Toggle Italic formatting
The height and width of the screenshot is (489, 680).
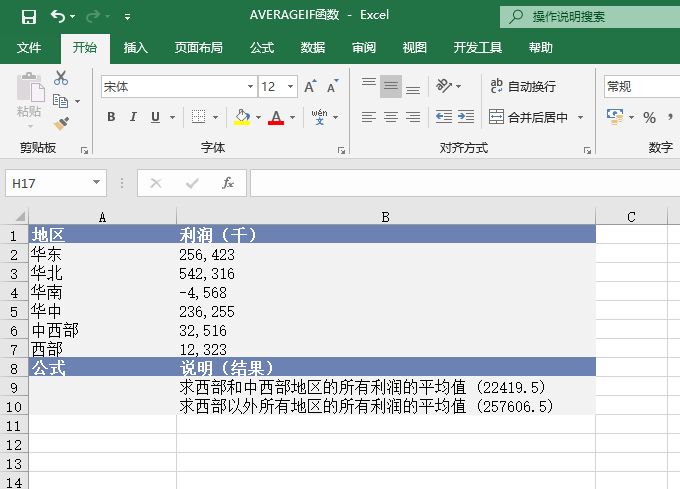[133, 117]
